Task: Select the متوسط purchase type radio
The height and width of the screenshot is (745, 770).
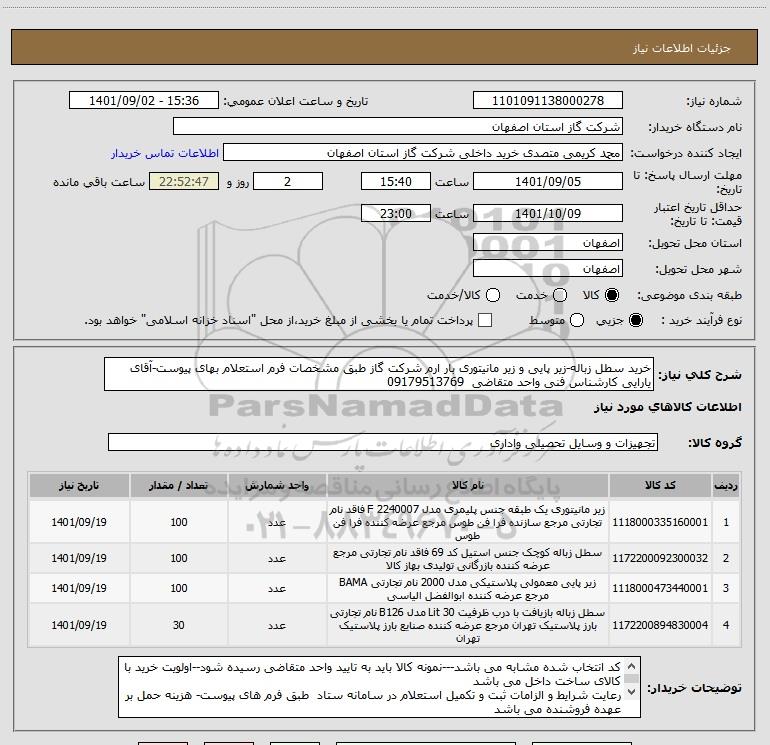Action: [577, 320]
